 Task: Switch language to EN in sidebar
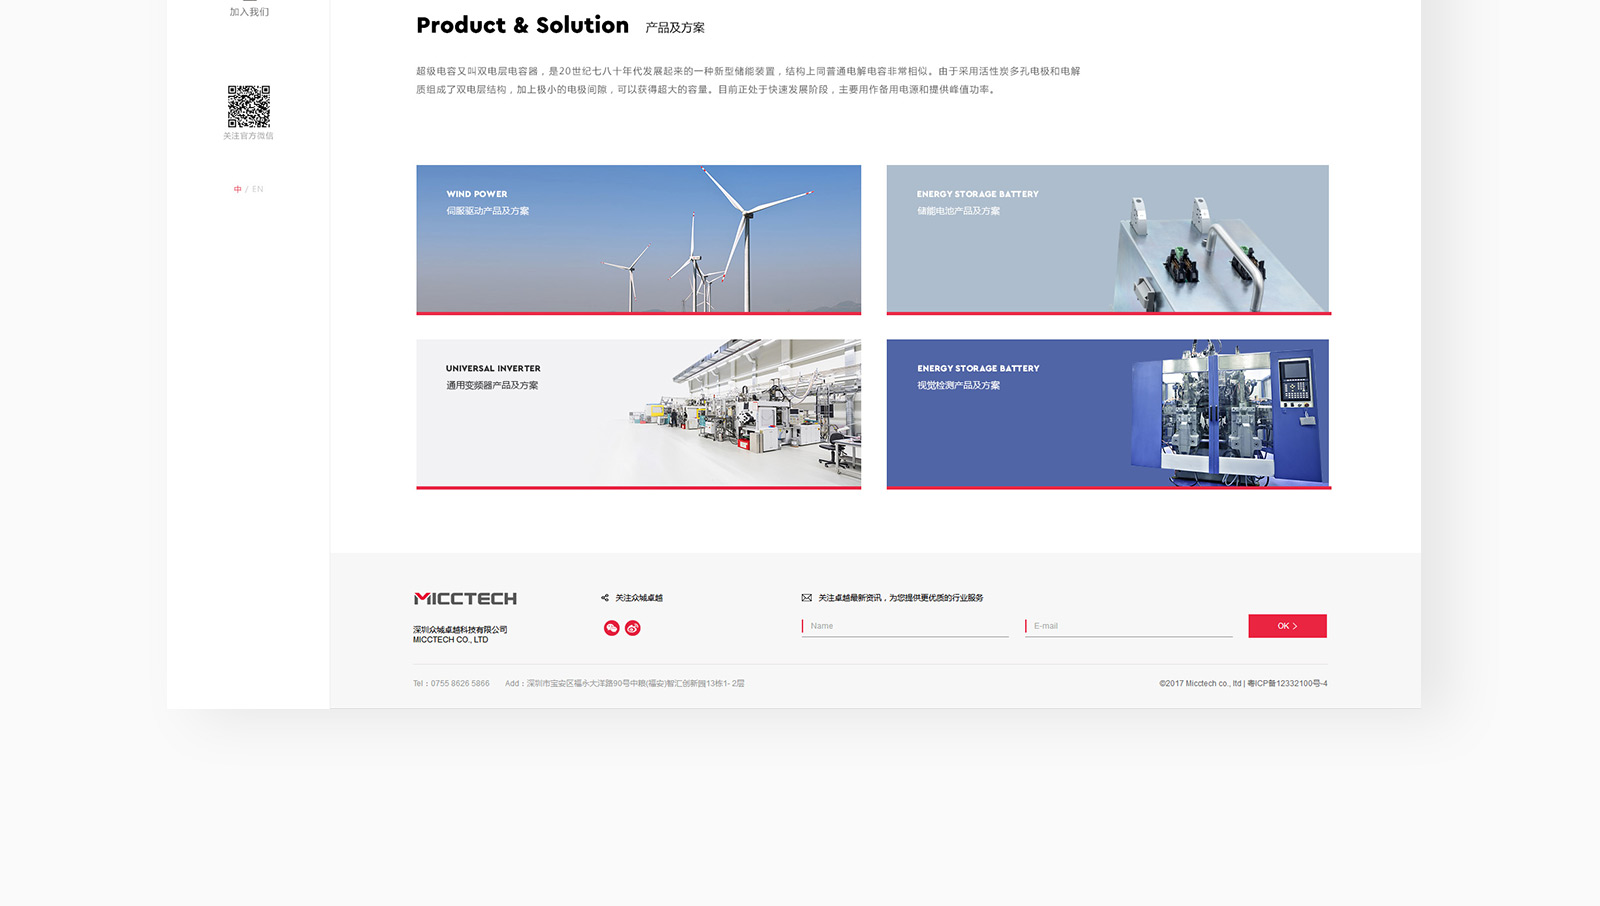258,189
